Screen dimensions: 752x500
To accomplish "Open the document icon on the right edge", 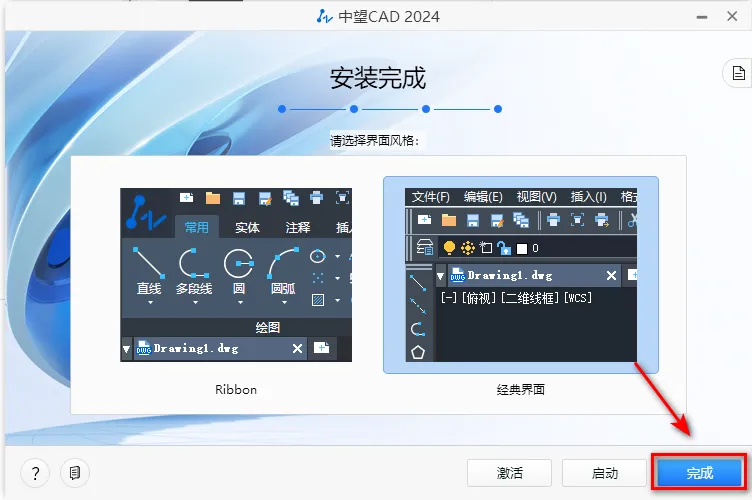I will click(x=739, y=73).
